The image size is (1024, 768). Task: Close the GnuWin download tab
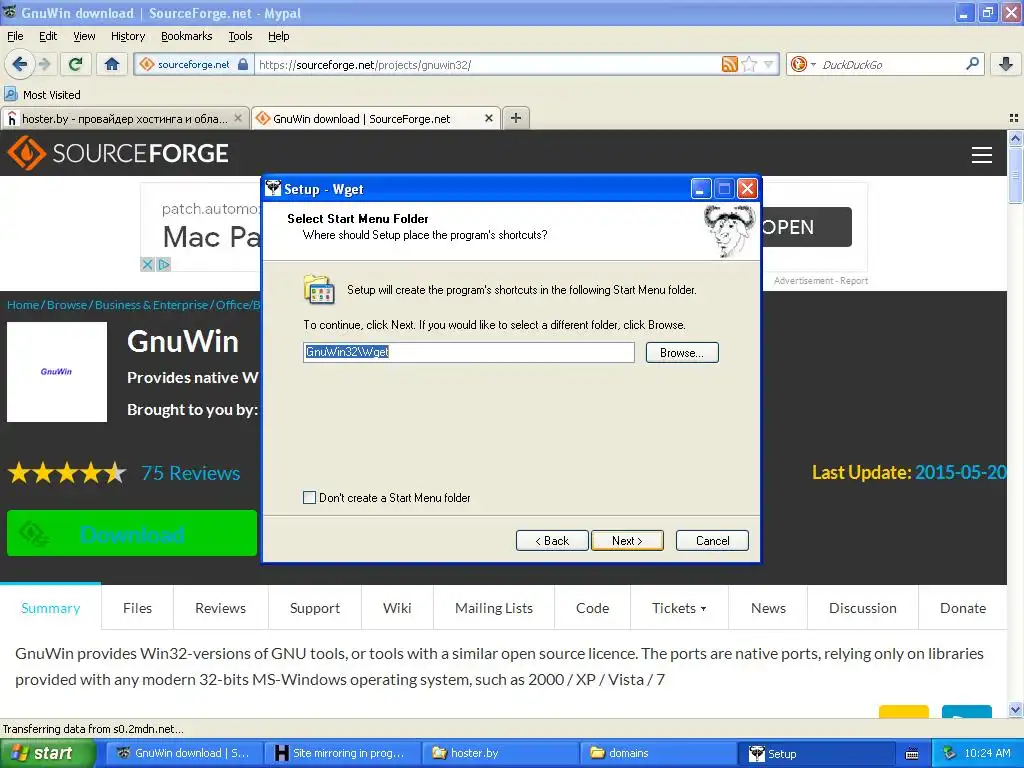488,118
